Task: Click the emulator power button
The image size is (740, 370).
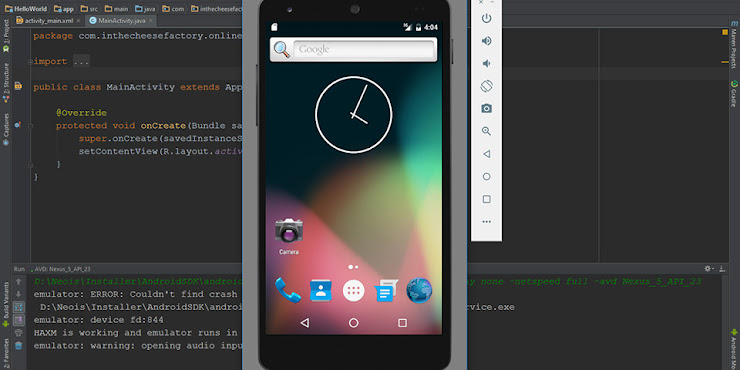Action: (x=487, y=18)
